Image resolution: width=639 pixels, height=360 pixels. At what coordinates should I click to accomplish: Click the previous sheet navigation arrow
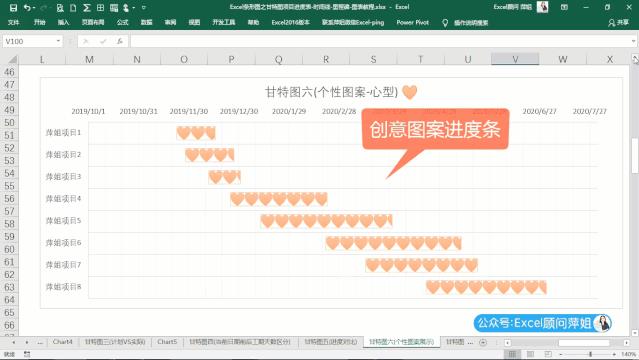coord(13,342)
